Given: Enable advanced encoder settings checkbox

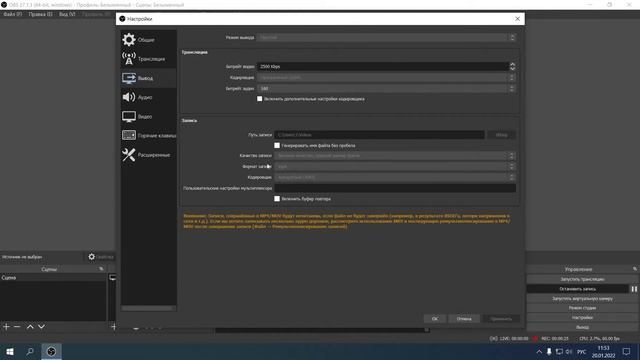Looking at the screenshot, I should point(260,99).
